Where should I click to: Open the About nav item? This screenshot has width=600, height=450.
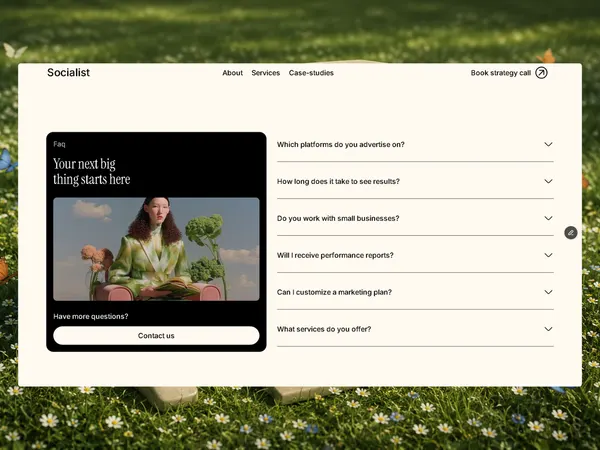(x=232, y=73)
